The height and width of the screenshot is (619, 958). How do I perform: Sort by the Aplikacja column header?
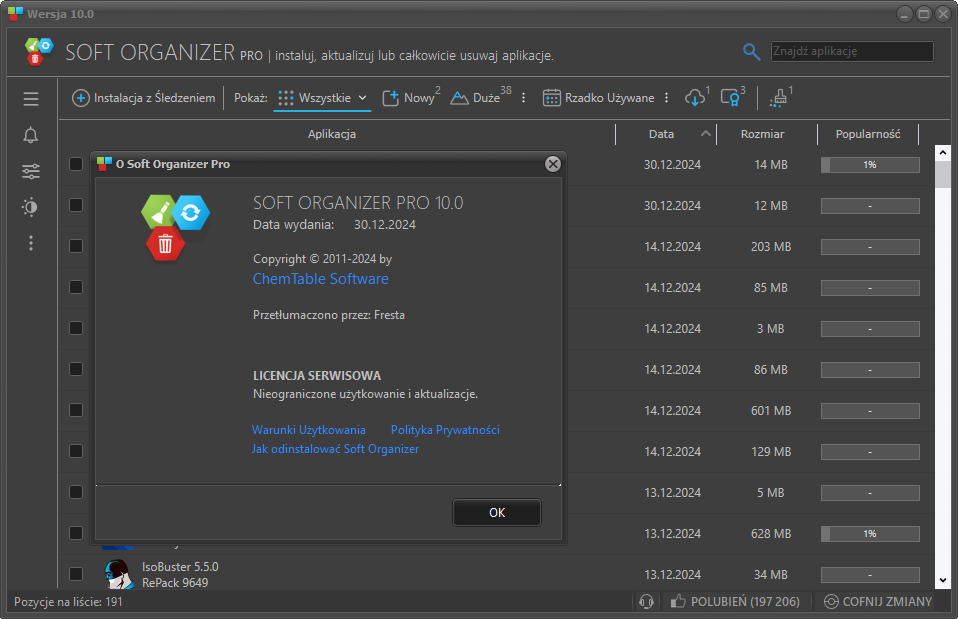tap(332, 134)
